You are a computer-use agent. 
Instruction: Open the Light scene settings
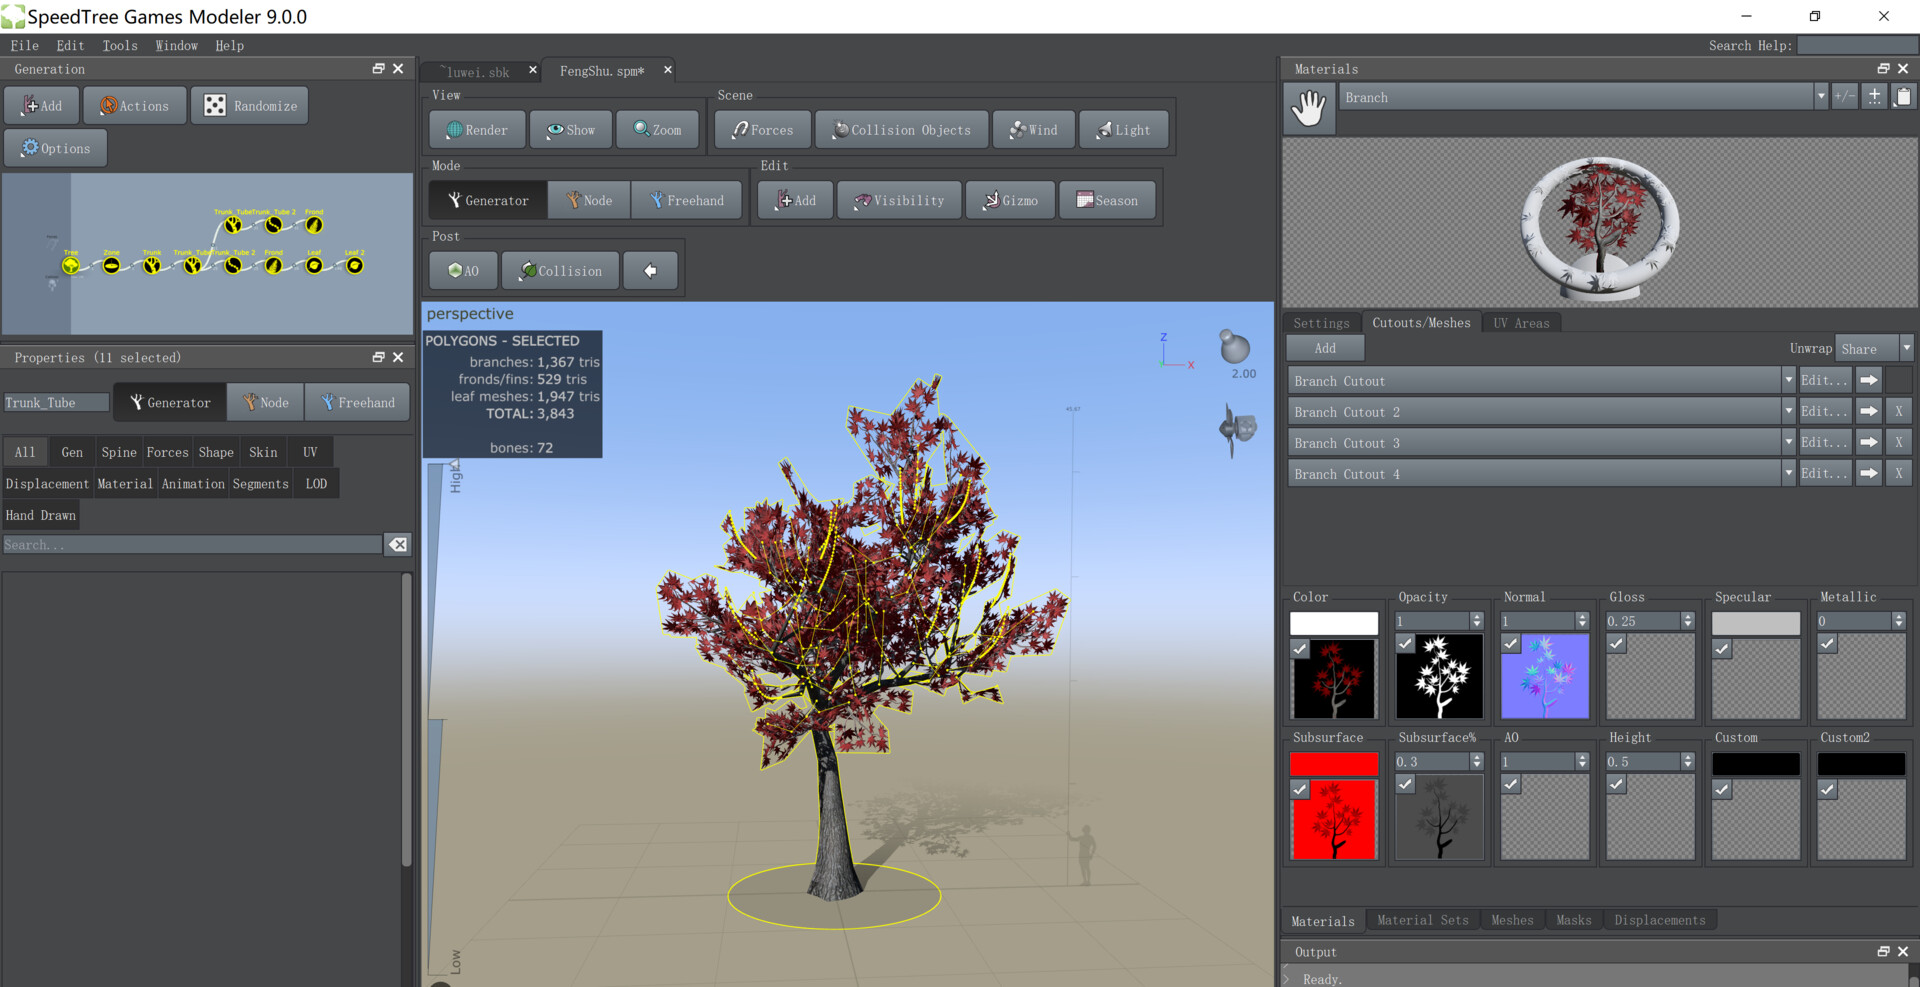1123,129
